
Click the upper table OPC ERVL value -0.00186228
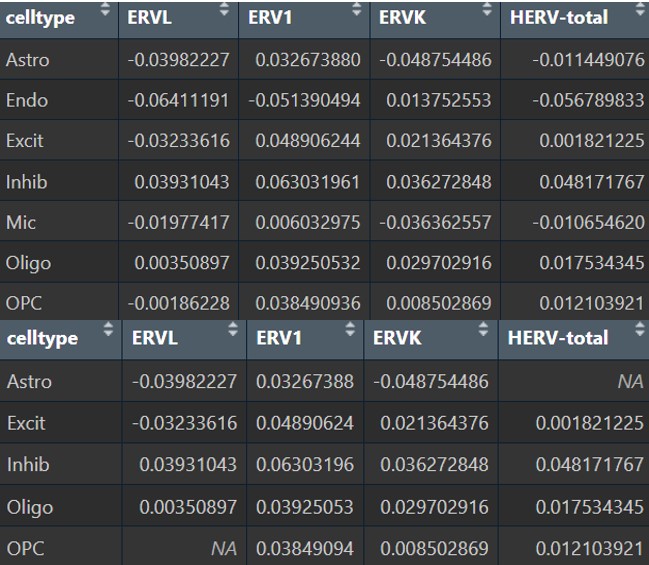178,302
